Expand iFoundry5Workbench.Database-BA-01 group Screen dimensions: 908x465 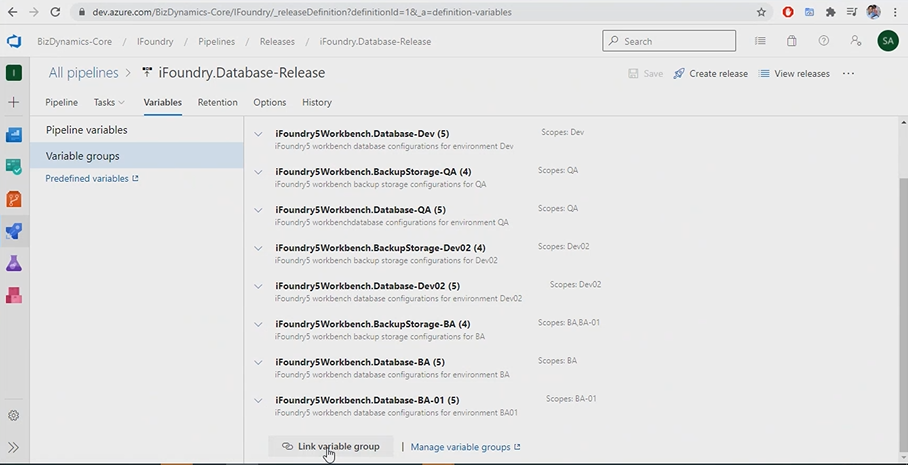click(x=258, y=401)
